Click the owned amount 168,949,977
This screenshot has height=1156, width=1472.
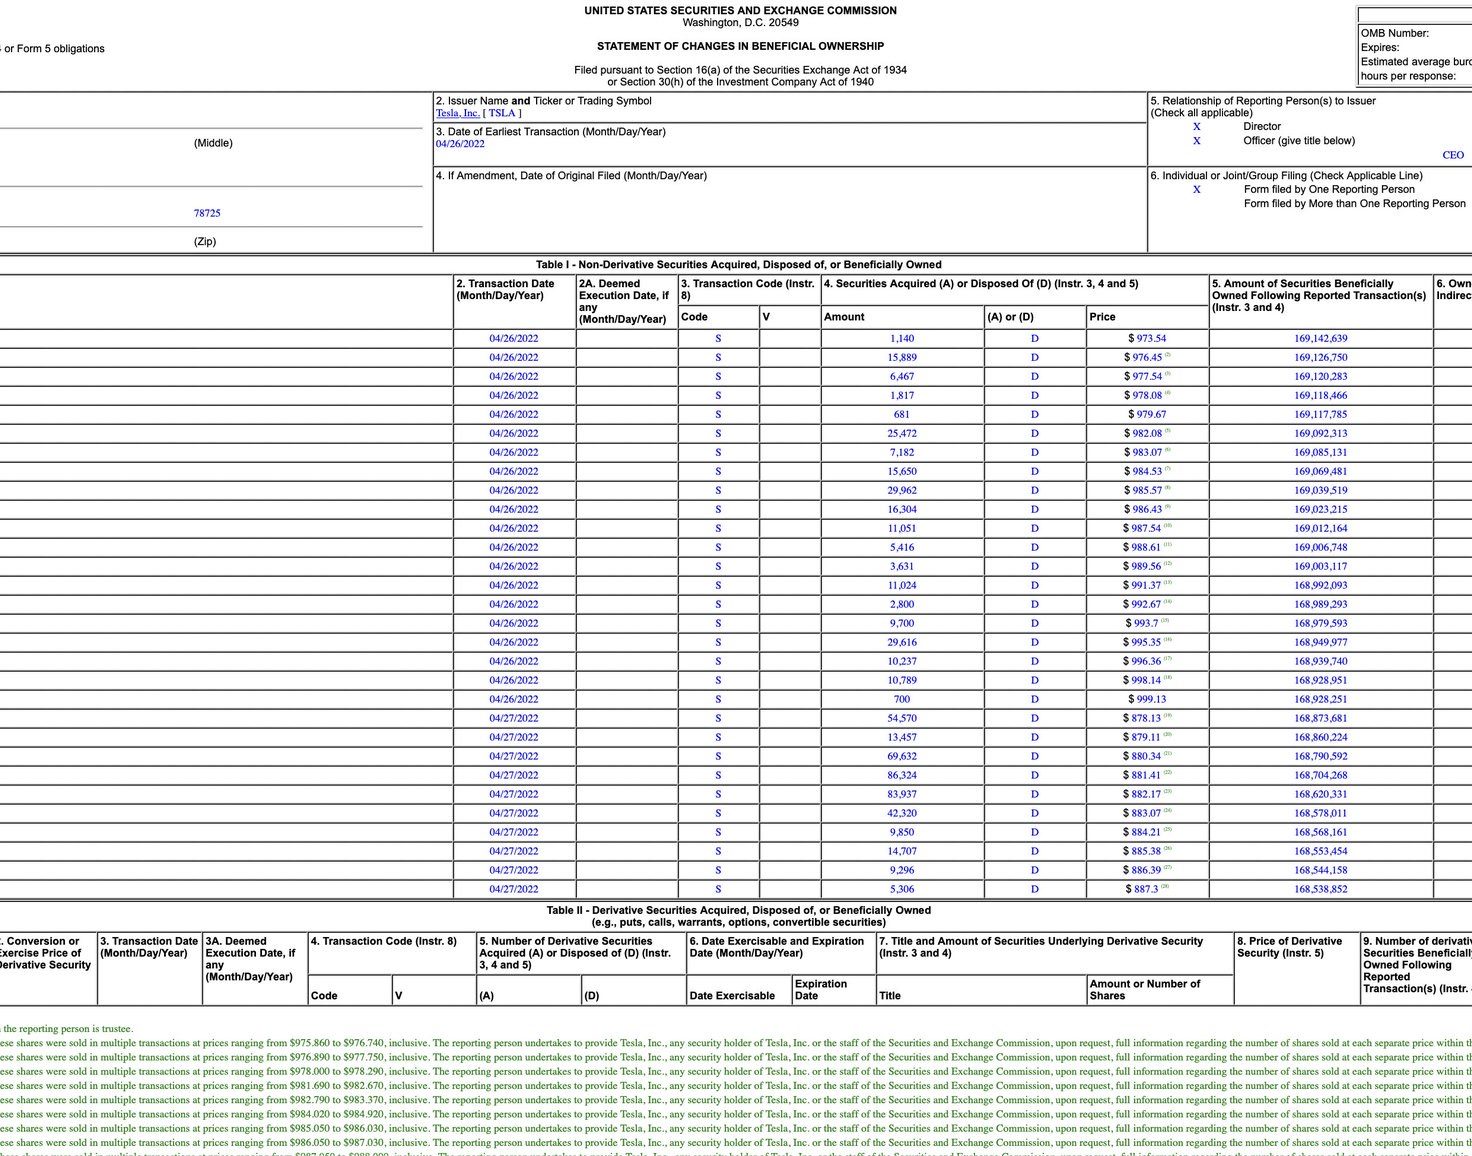point(1320,643)
